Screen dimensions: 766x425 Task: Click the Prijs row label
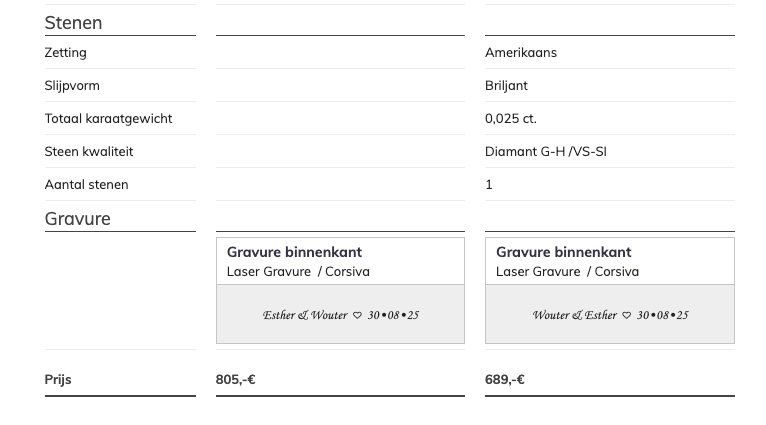point(58,379)
